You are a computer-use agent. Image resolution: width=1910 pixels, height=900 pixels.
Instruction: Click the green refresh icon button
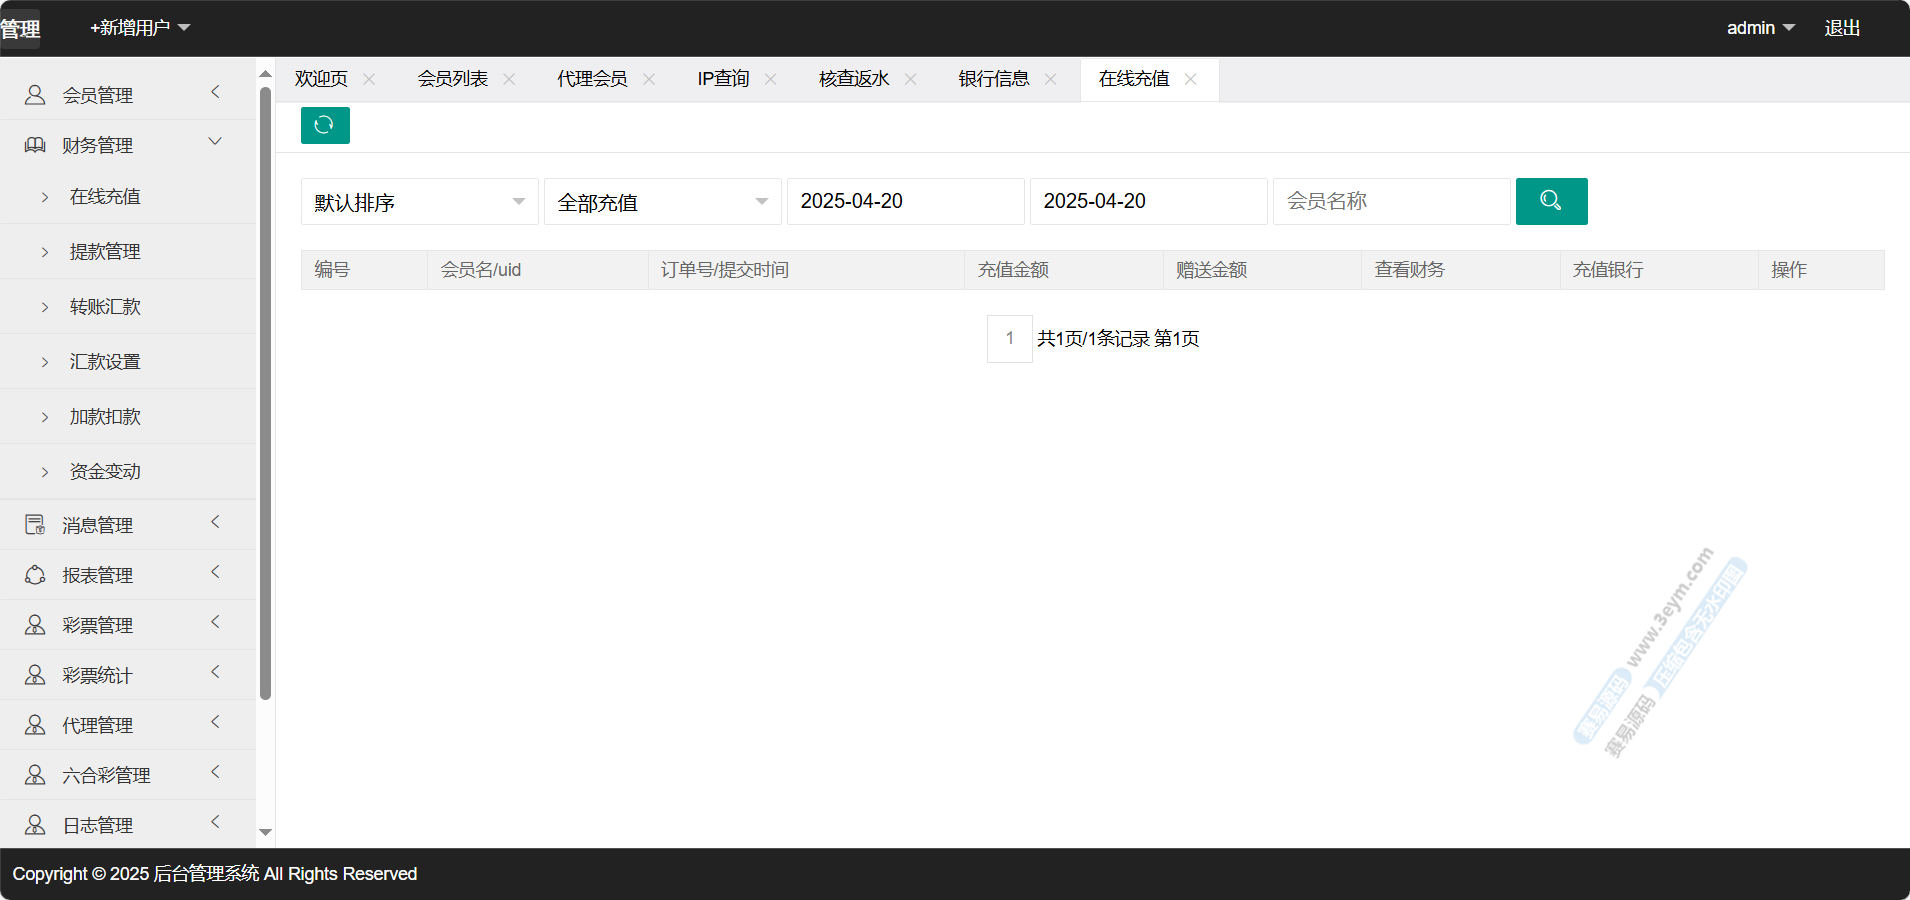click(325, 125)
